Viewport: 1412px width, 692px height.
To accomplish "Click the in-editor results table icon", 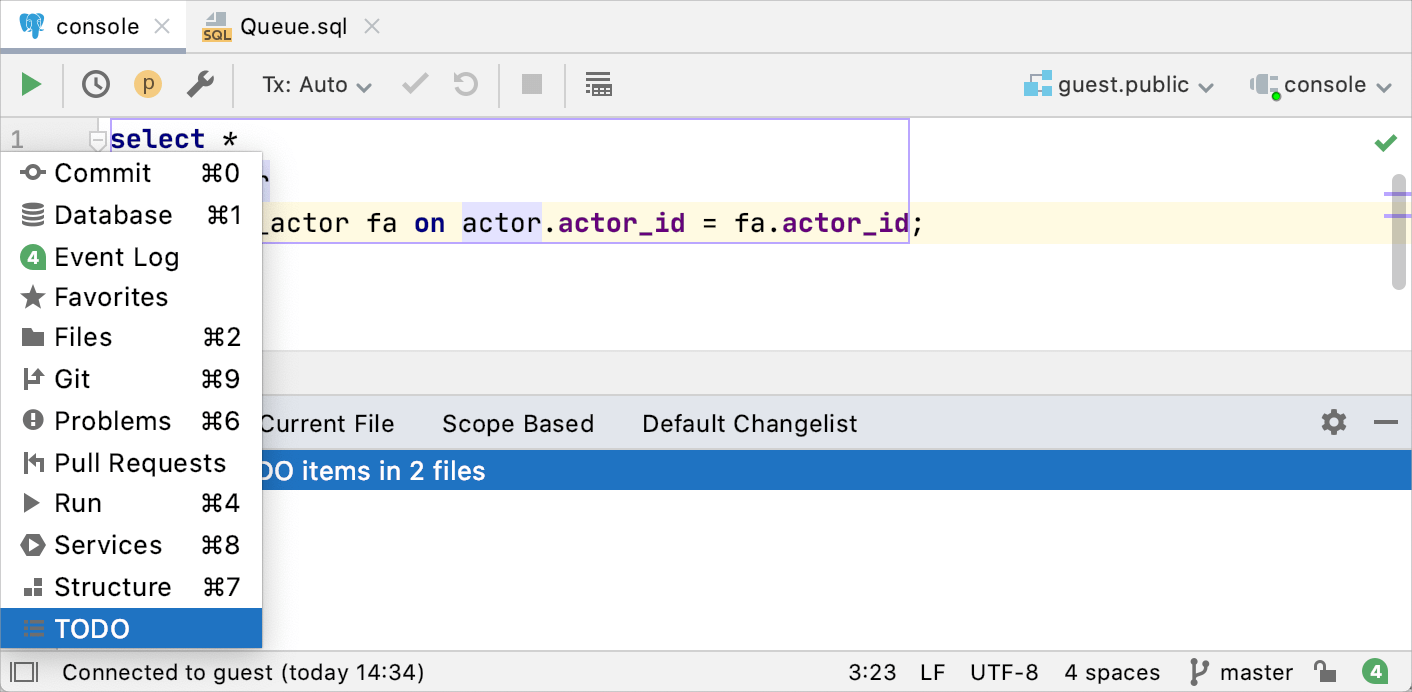I will tap(598, 85).
